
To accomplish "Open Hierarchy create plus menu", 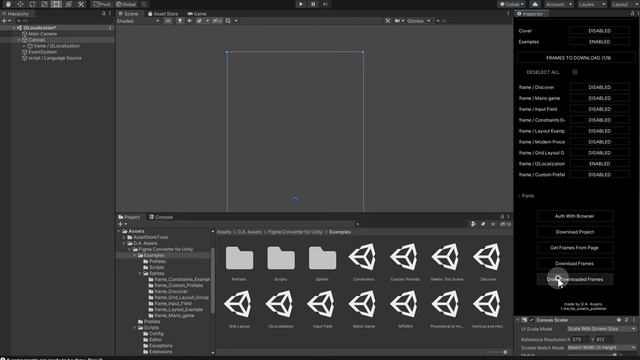I will (x=6, y=21).
